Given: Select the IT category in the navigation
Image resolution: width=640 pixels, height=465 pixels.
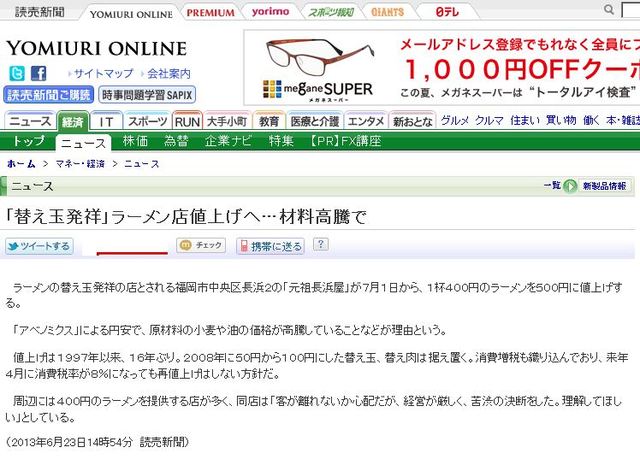Looking at the screenshot, I should coord(104,121).
